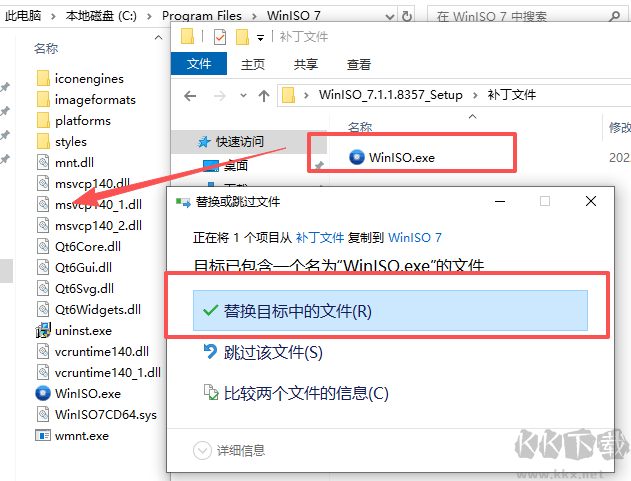Select WinISO.exe disc icon in WinISO 7 folder
Screen dimensions: 631x481
coord(43,393)
